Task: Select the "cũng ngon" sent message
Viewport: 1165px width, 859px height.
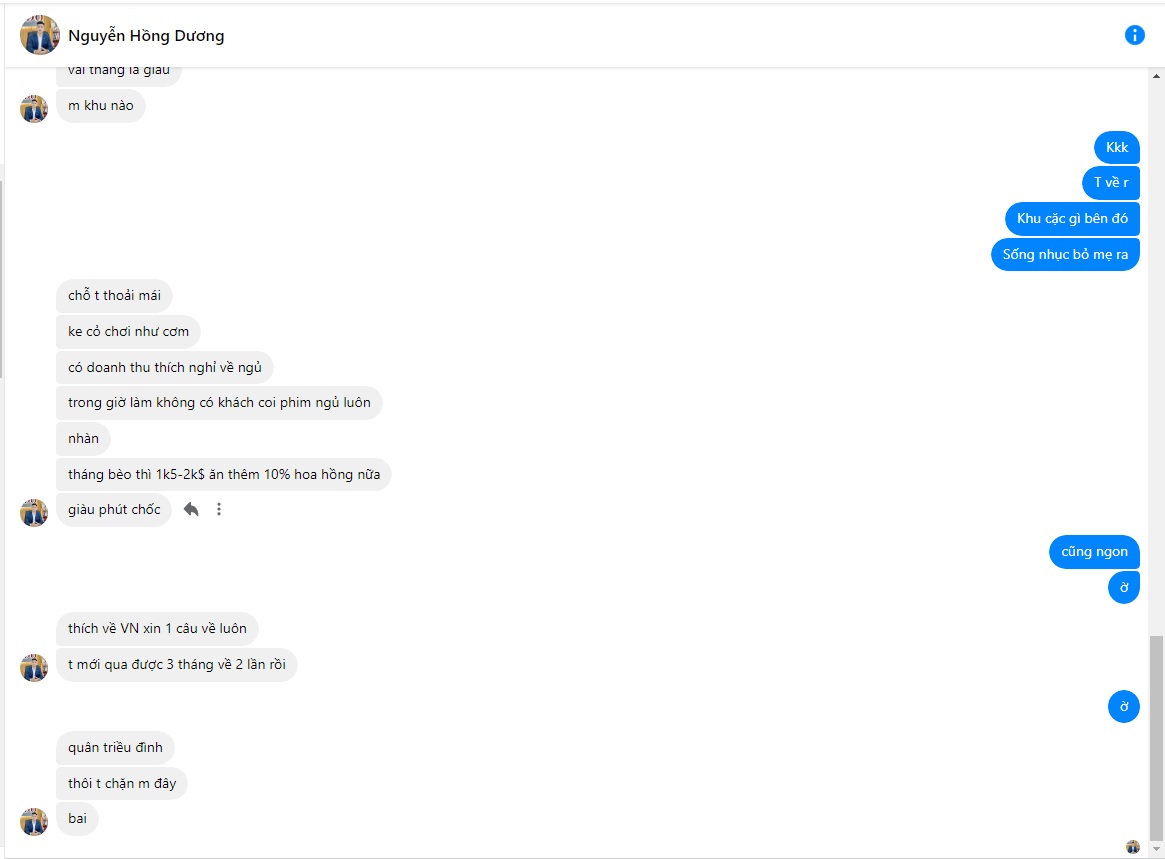Action: pos(1094,551)
